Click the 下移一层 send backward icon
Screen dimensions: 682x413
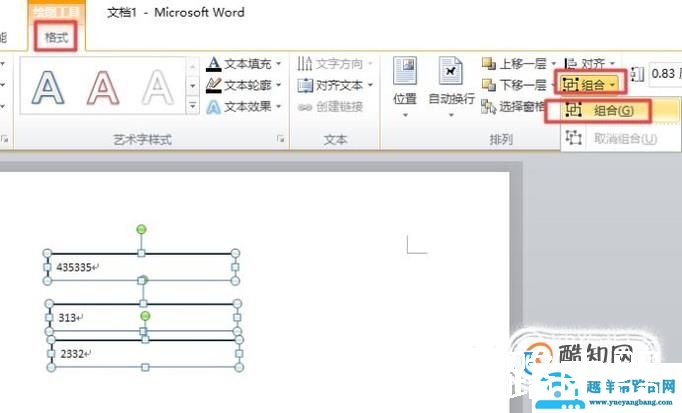pos(489,85)
